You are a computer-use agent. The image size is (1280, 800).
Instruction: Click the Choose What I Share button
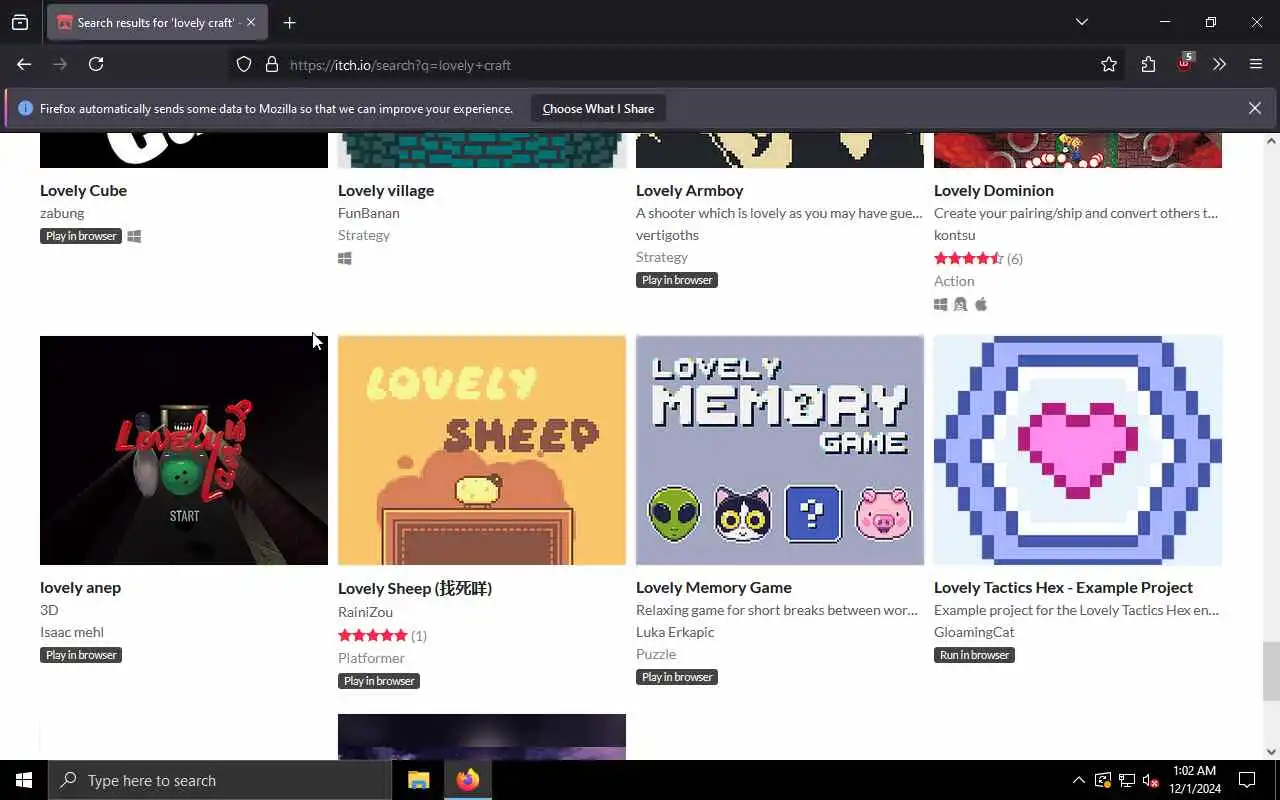coord(598,108)
